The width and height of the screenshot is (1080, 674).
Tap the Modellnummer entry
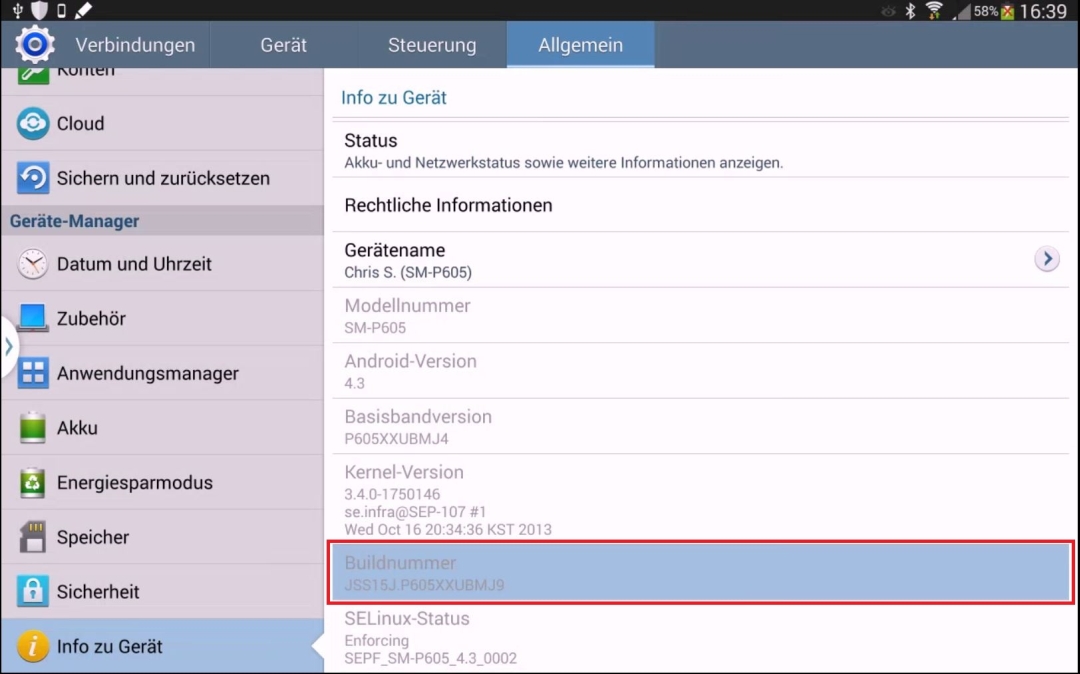(x=700, y=315)
